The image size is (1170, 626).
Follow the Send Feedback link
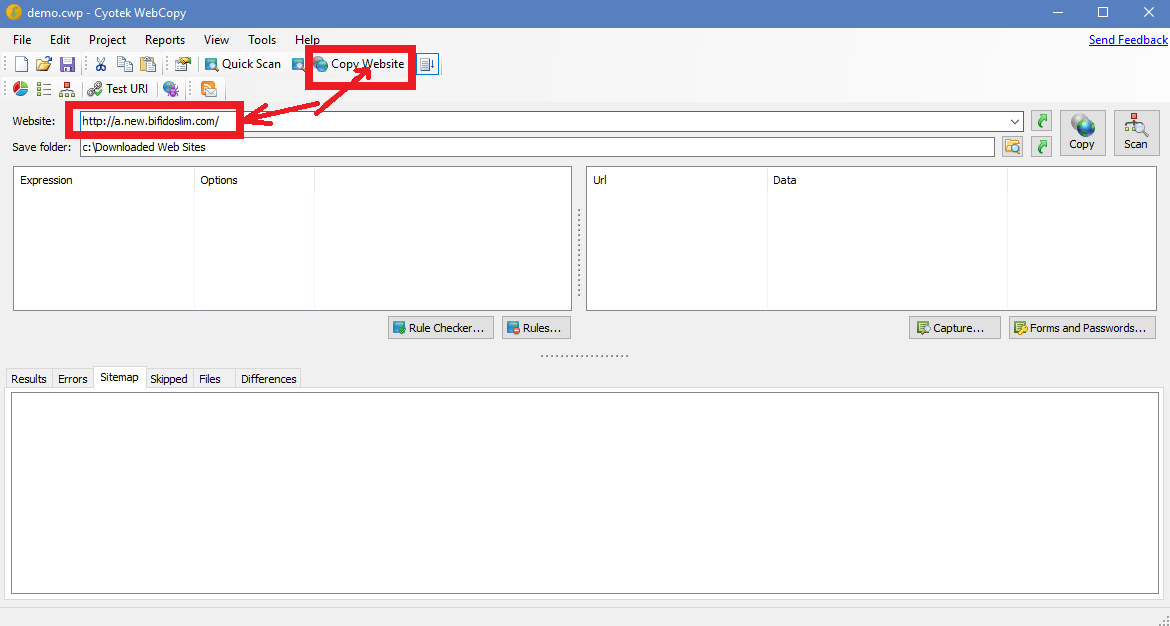tap(1127, 40)
